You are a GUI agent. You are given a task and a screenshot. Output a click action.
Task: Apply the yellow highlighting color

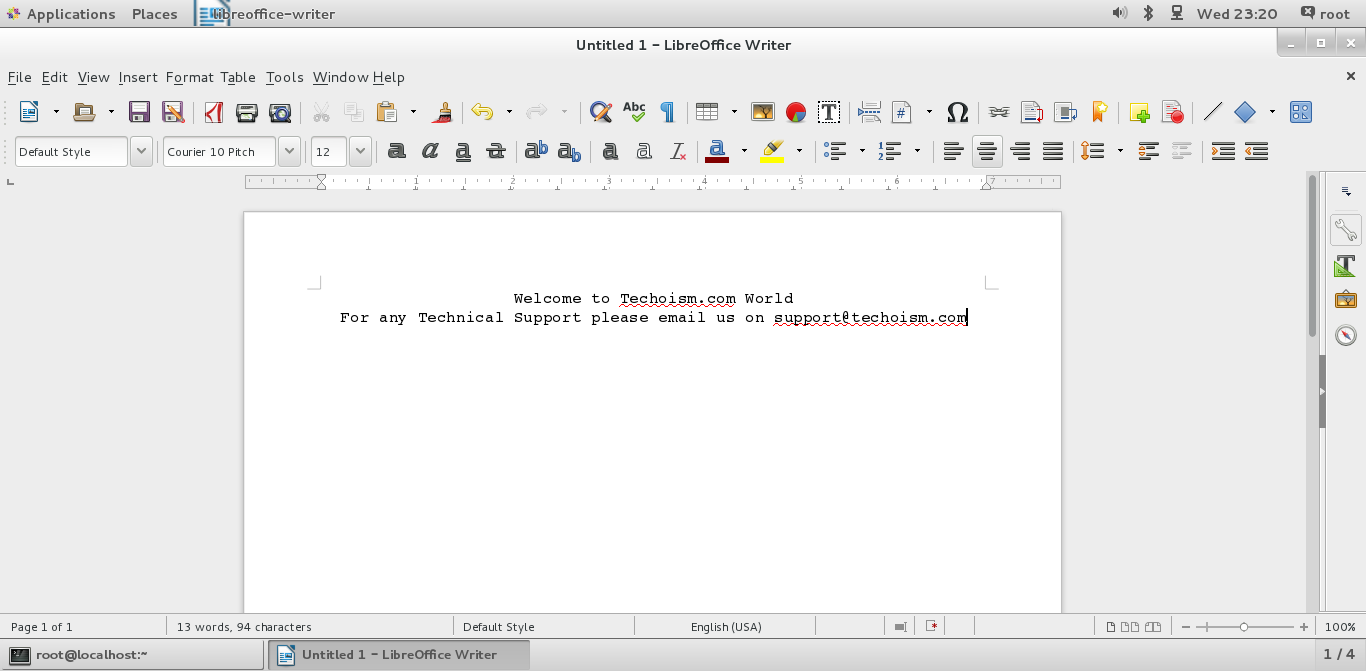pyautogui.click(x=772, y=151)
